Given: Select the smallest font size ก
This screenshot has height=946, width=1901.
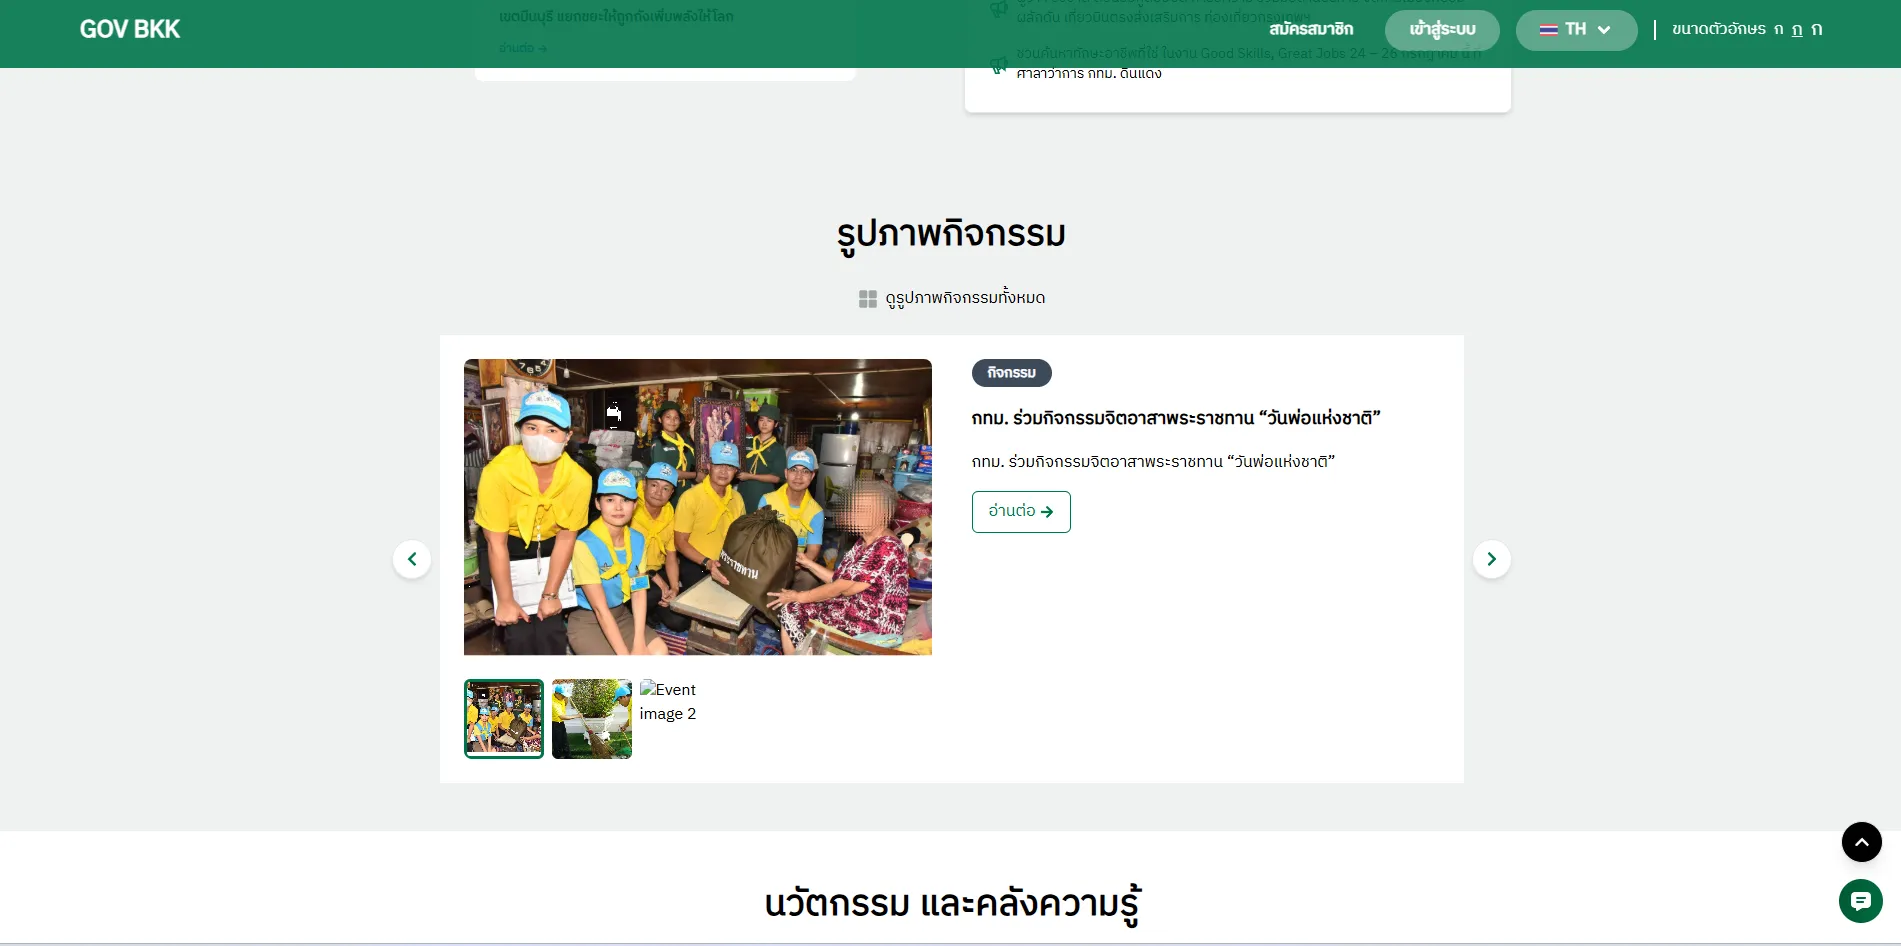Looking at the screenshot, I should point(1779,29).
